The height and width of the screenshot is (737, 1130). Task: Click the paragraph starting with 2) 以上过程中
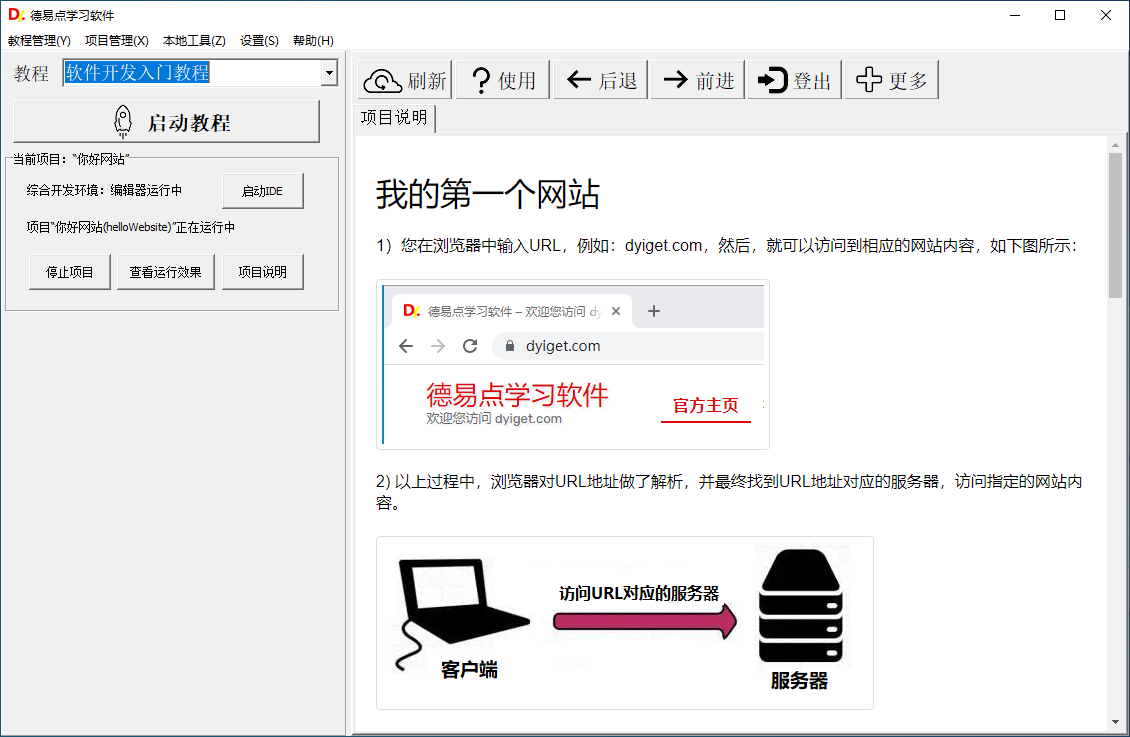pyautogui.click(x=729, y=491)
